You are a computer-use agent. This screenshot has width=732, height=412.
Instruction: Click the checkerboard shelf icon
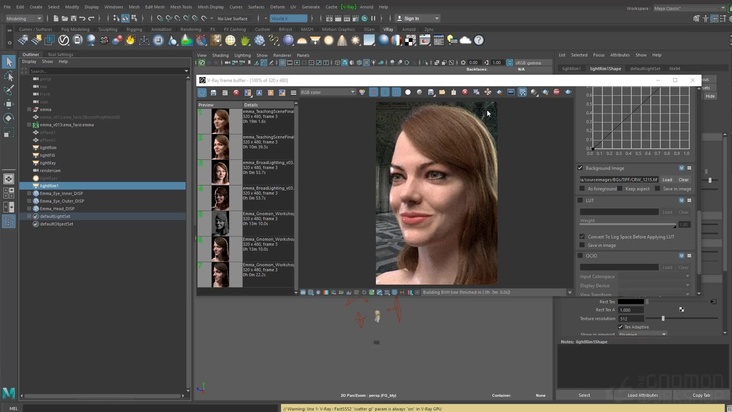click(410, 41)
